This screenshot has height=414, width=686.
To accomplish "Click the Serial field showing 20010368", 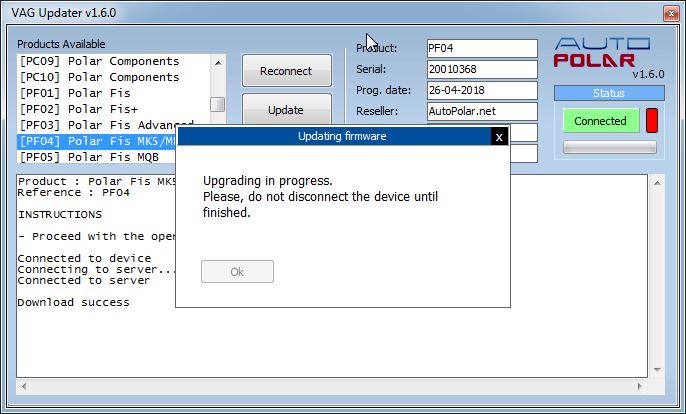I will (482, 69).
